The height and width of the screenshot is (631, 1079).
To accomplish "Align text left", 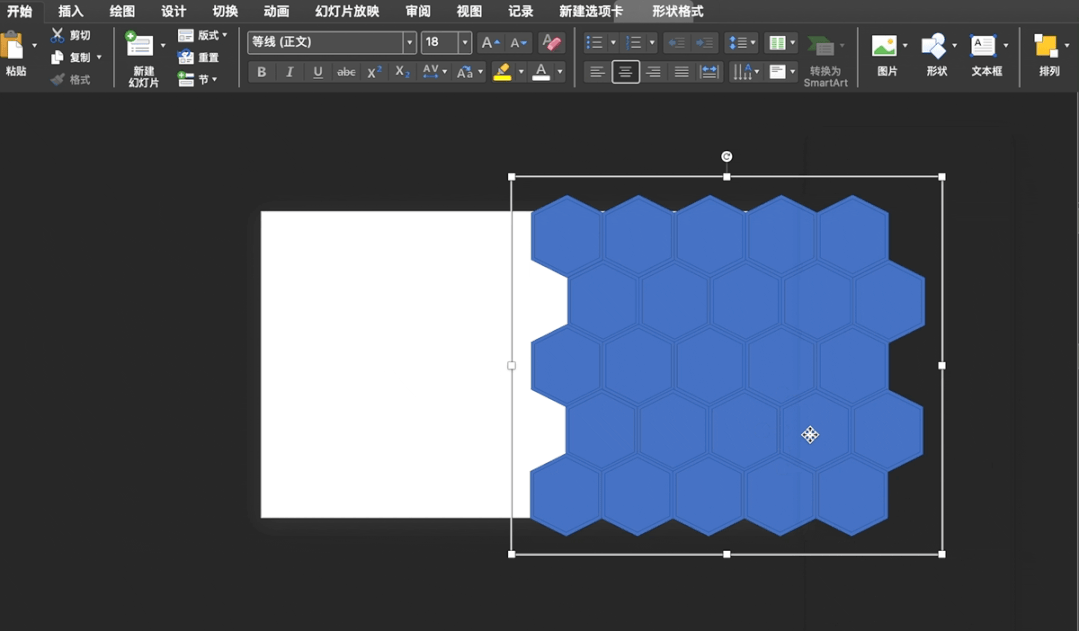I will [x=597, y=72].
